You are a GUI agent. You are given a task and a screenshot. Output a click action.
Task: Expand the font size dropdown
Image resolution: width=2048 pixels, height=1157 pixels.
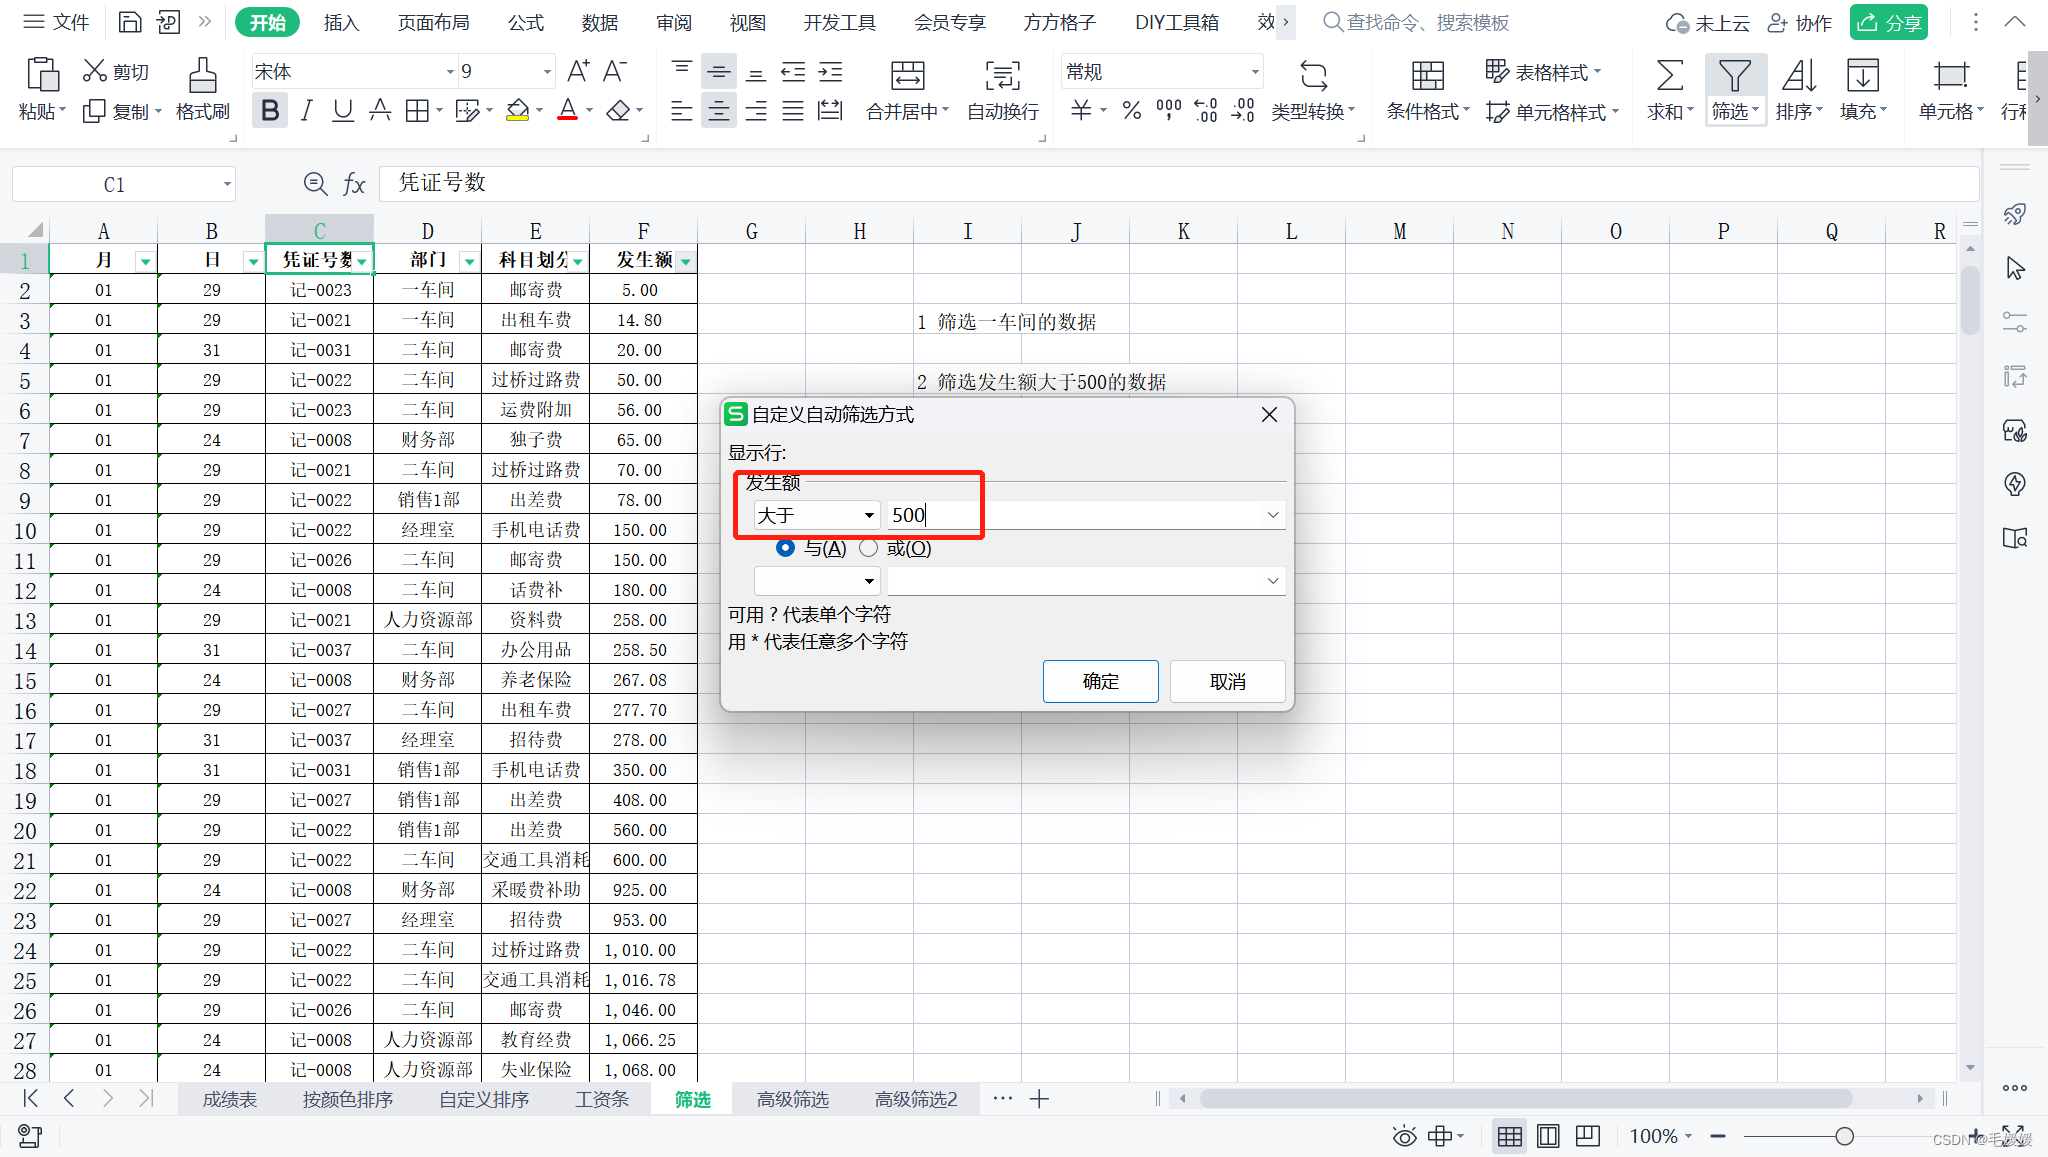pos(547,72)
